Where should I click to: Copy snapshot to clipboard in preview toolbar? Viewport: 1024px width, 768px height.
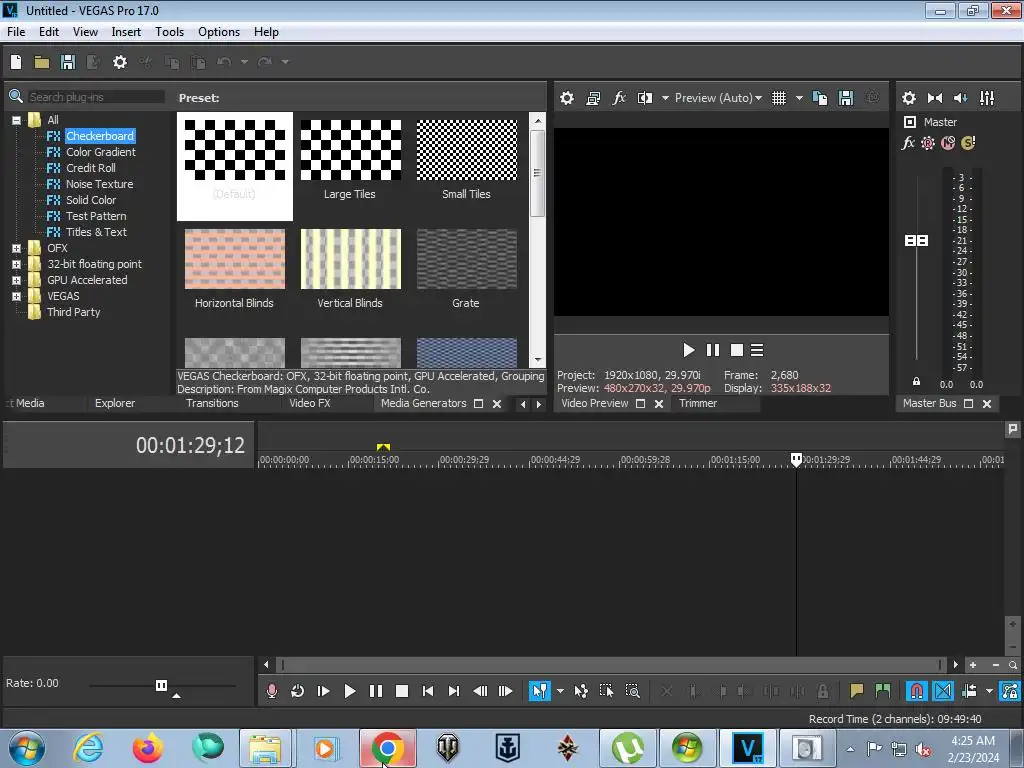[820, 98]
